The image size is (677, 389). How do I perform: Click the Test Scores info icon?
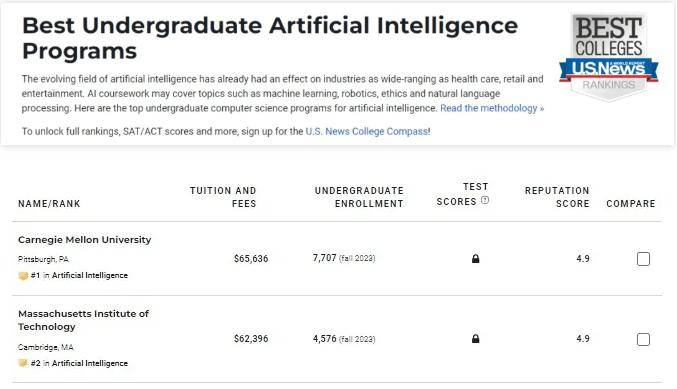pyautogui.click(x=485, y=200)
